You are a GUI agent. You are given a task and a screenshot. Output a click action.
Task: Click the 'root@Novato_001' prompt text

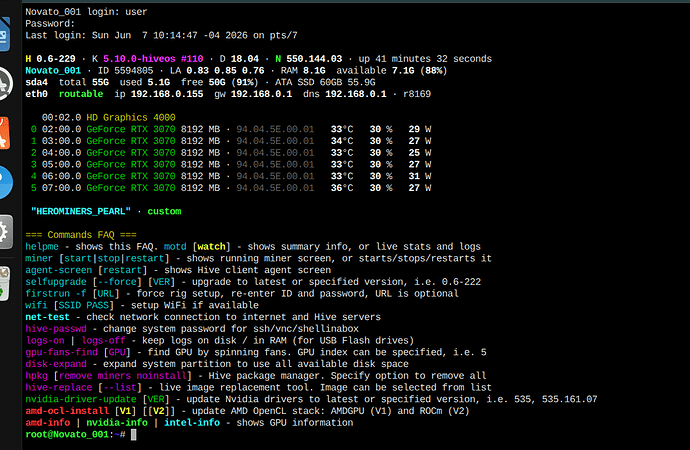click(67, 435)
